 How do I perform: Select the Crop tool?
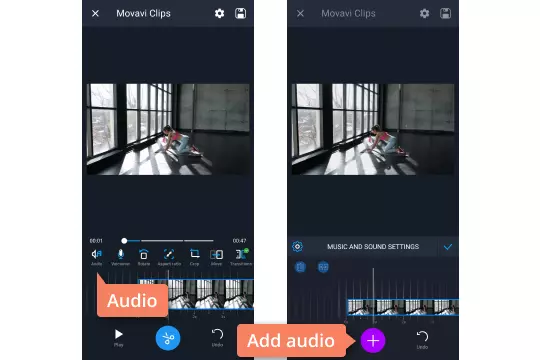point(195,257)
